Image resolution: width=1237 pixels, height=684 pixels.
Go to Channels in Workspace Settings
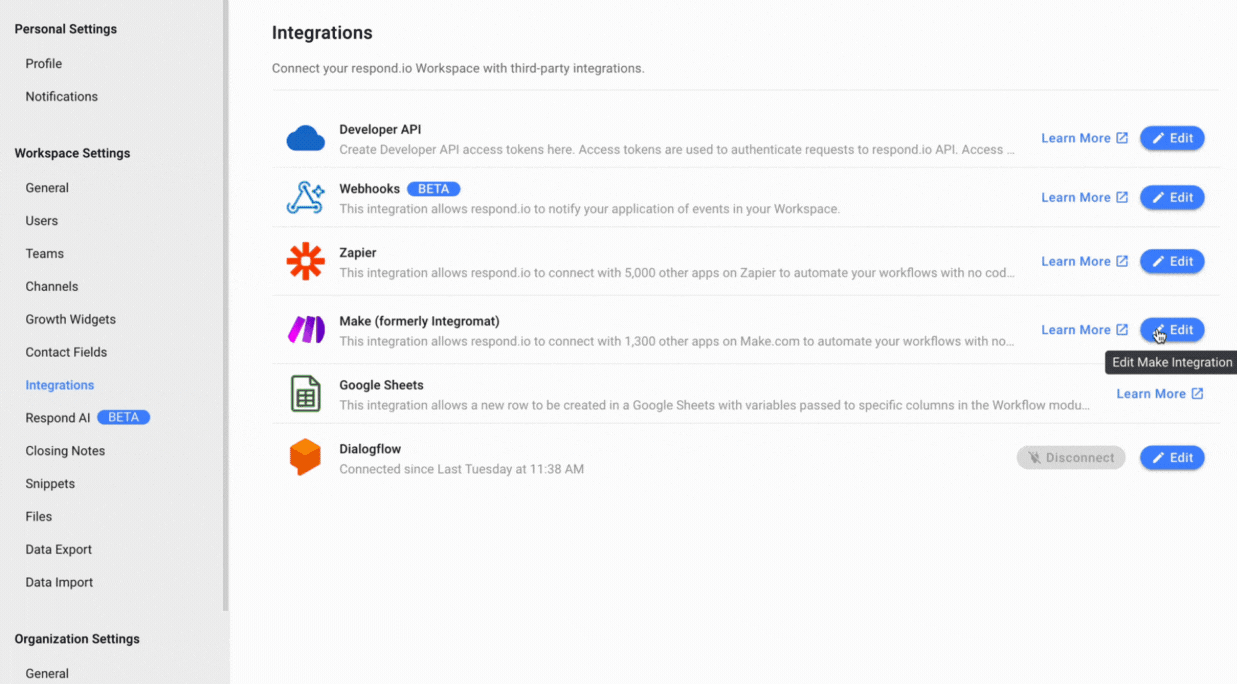[52, 286]
